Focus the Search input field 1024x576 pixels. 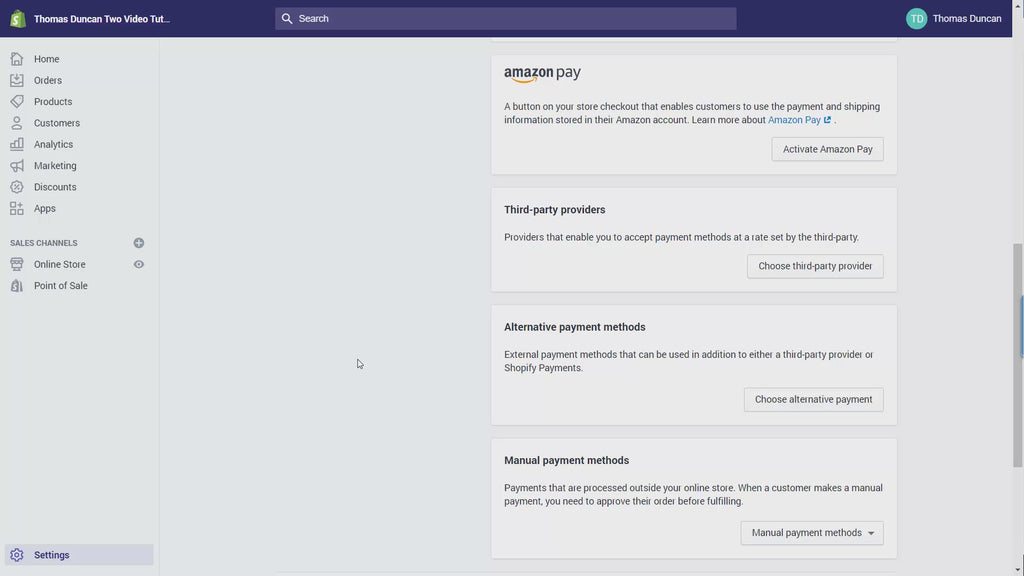tap(505, 18)
